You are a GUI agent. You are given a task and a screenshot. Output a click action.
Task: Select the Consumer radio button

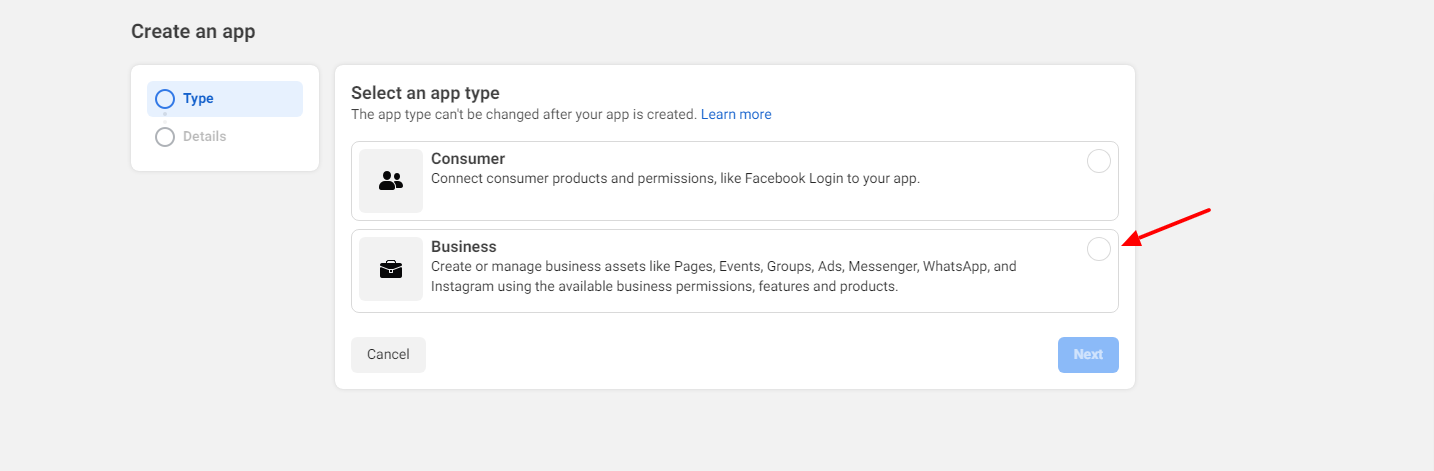tap(1098, 161)
